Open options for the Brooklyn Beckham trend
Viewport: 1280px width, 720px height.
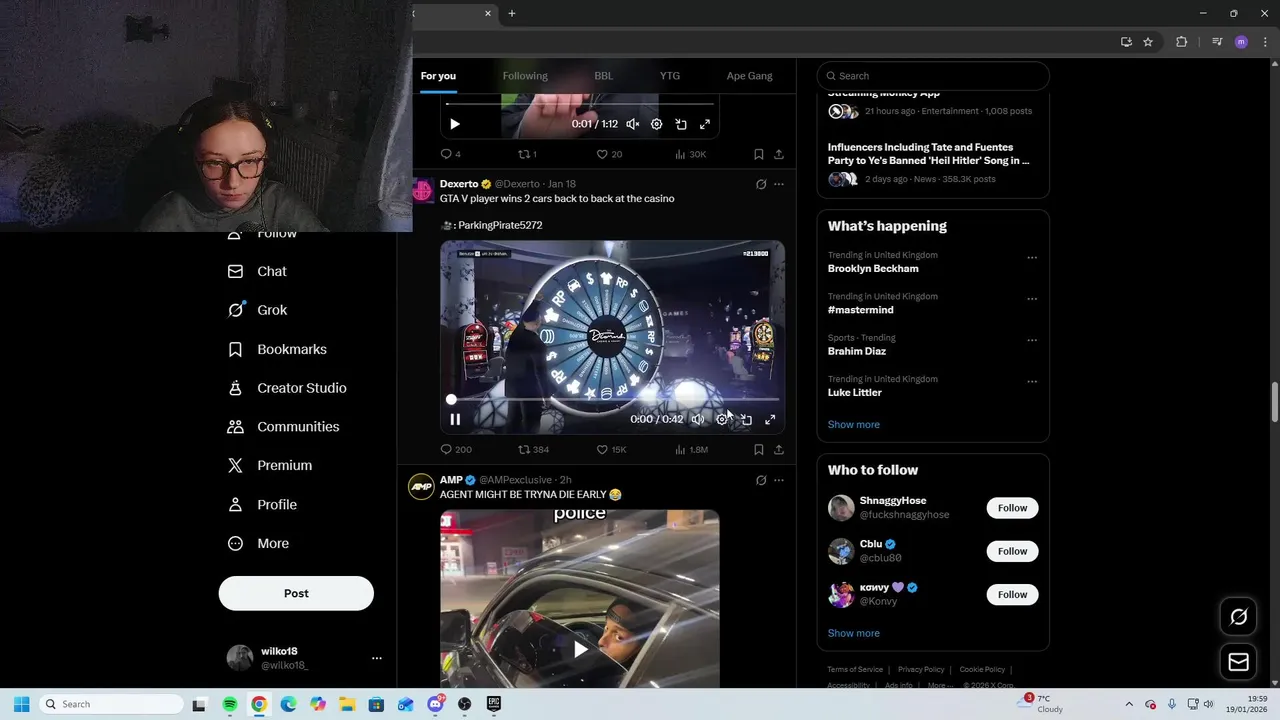(1032, 257)
